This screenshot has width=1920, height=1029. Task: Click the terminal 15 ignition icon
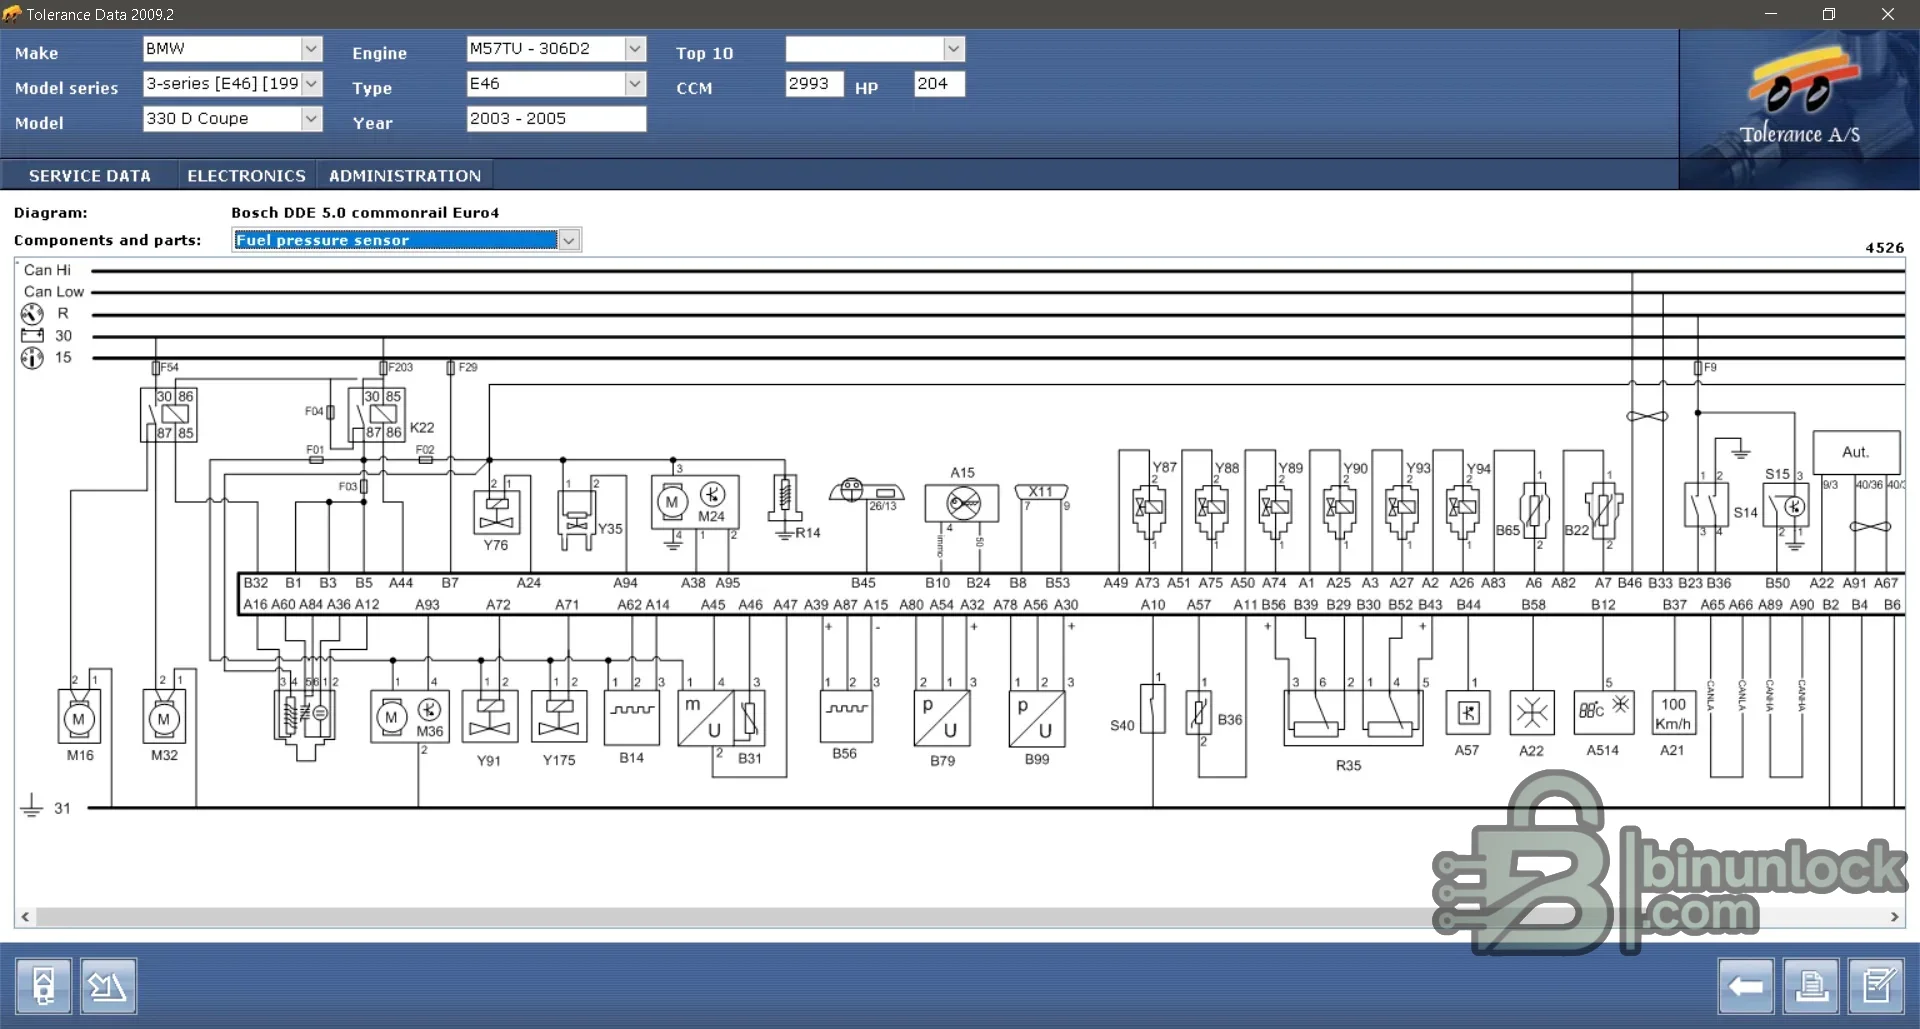pyautogui.click(x=32, y=358)
